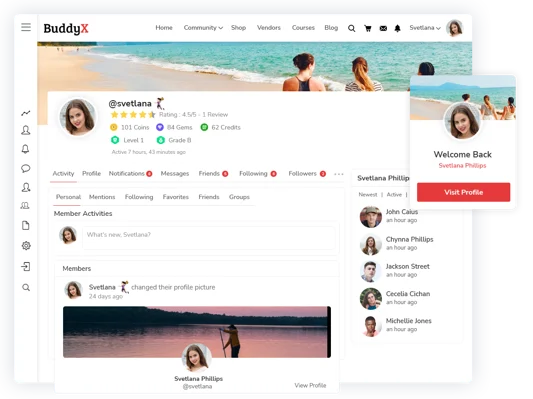Click the Grade B badge icon
533x399 pixels.
coord(160,140)
